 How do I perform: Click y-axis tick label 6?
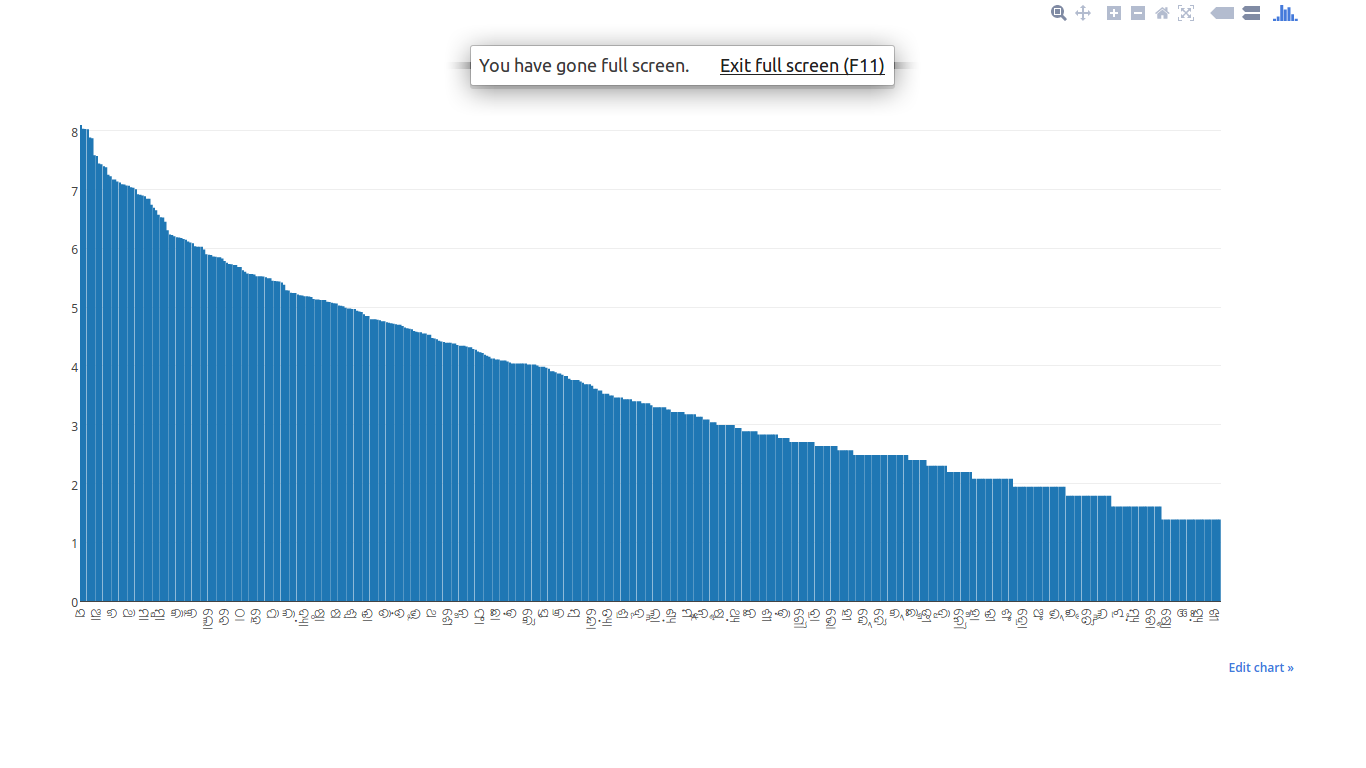[74, 250]
